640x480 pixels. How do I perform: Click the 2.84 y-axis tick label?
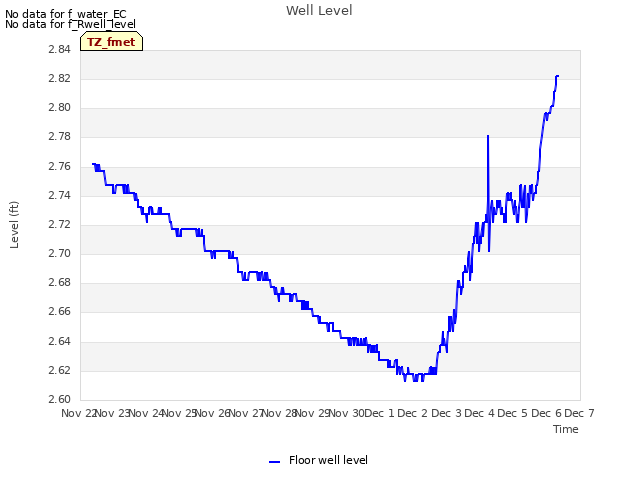(59, 49)
